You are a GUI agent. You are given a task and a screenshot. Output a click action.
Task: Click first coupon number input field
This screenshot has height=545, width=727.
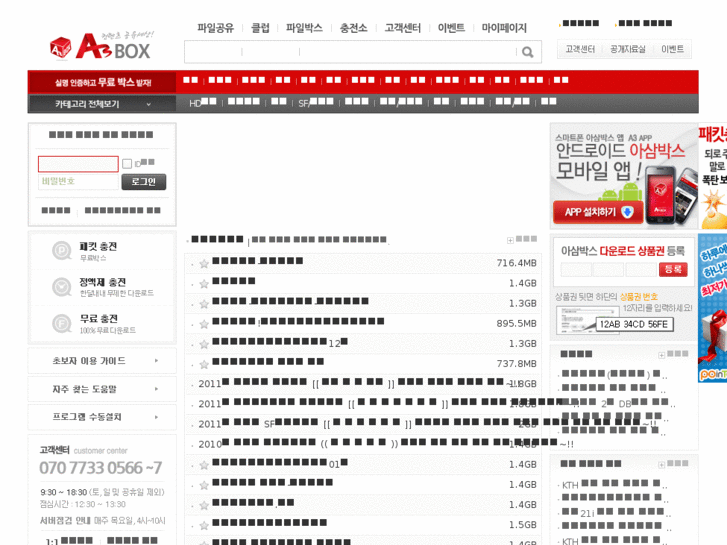pos(576,269)
